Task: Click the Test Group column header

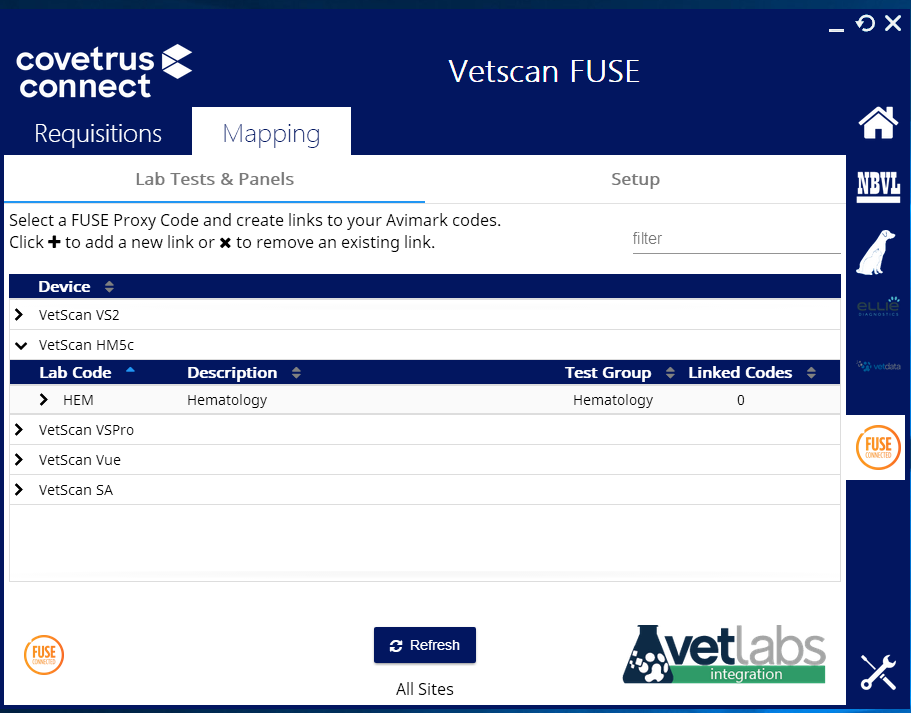Action: pyautogui.click(x=608, y=372)
